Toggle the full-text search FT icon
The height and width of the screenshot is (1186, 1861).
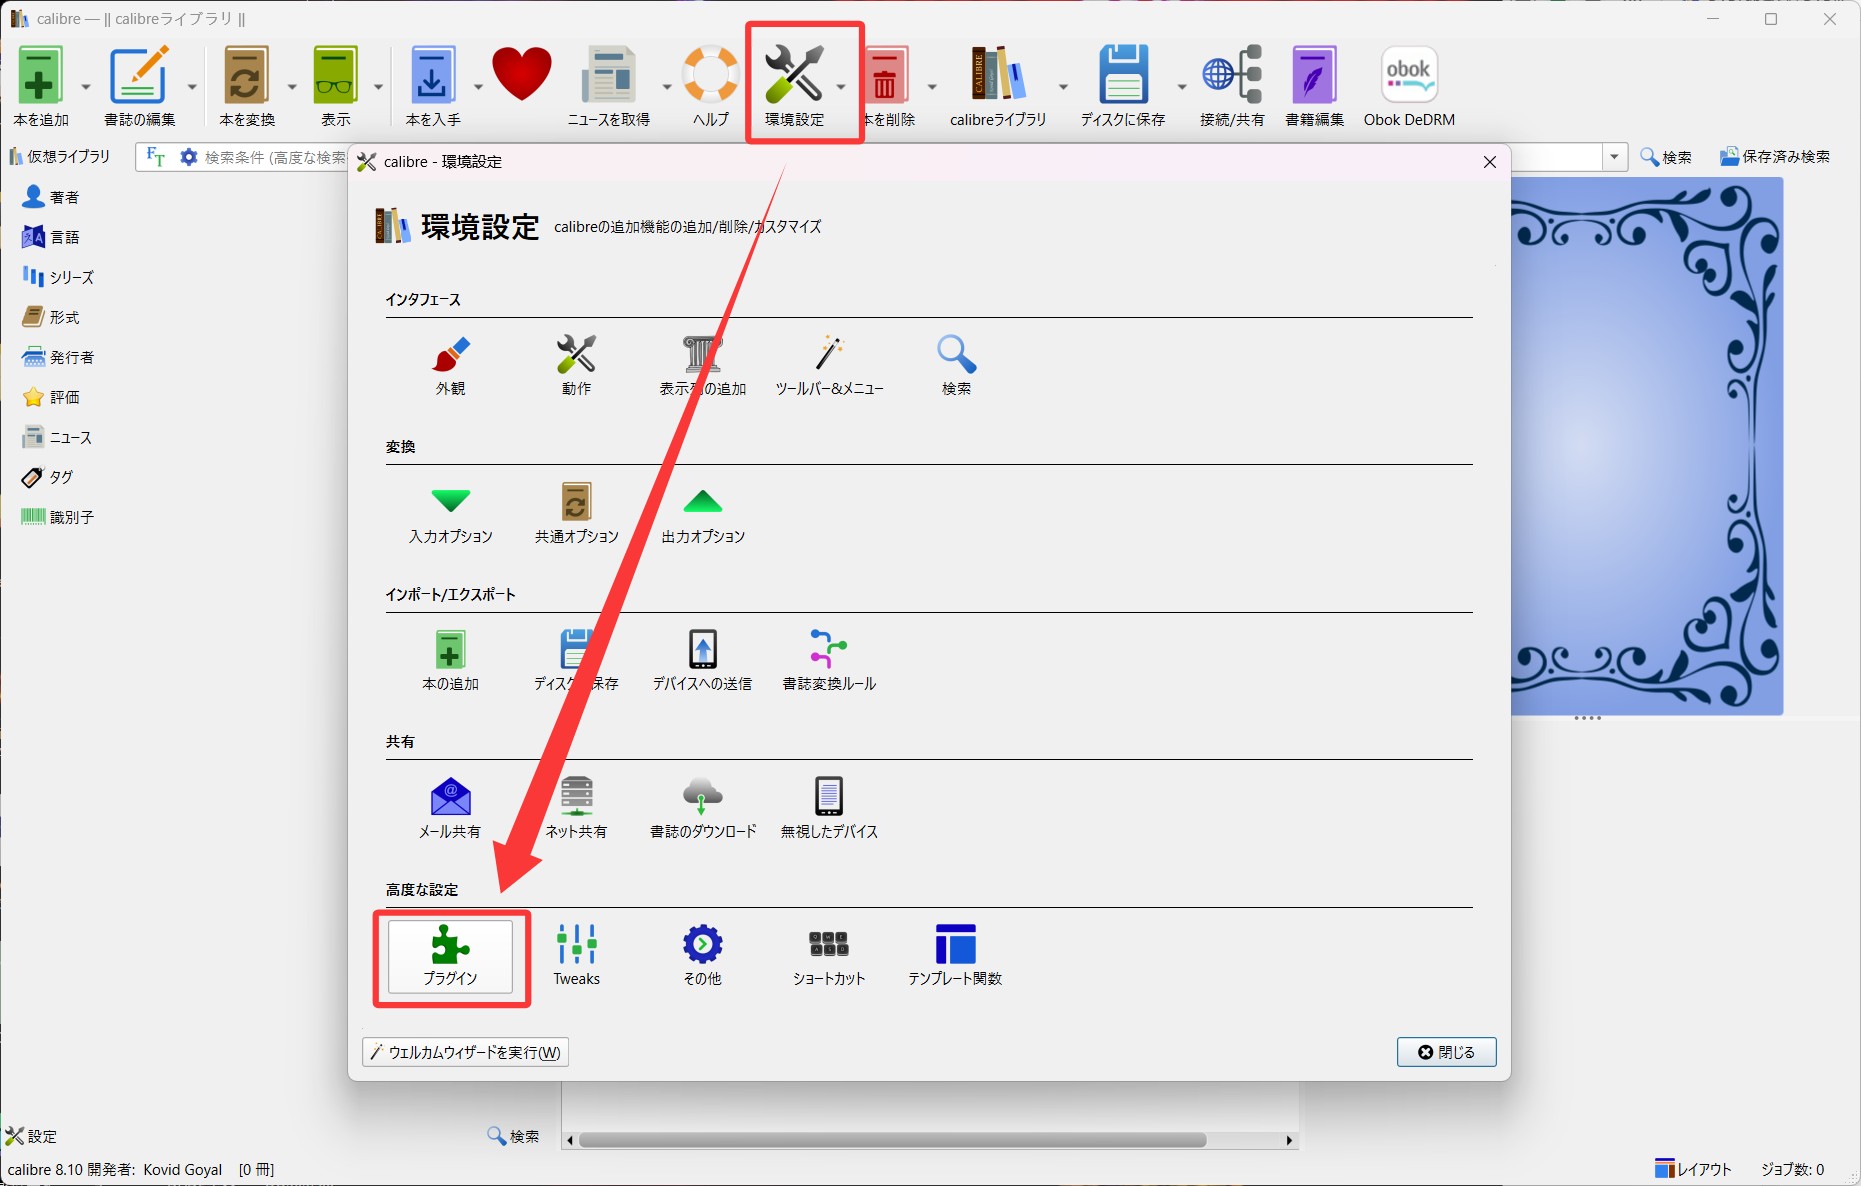tap(155, 157)
